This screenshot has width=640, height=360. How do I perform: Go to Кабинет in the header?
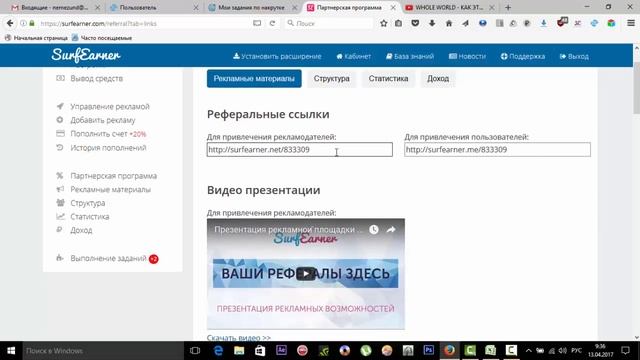[353, 56]
